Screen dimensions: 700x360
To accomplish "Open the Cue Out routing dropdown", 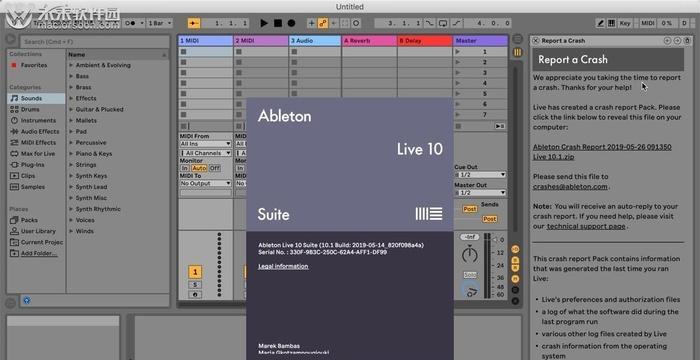I will [480, 175].
